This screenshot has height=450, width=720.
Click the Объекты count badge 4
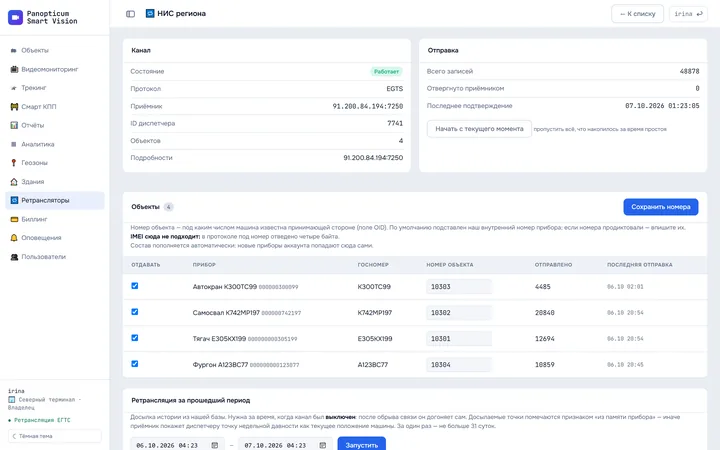pyautogui.click(x=169, y=207)
